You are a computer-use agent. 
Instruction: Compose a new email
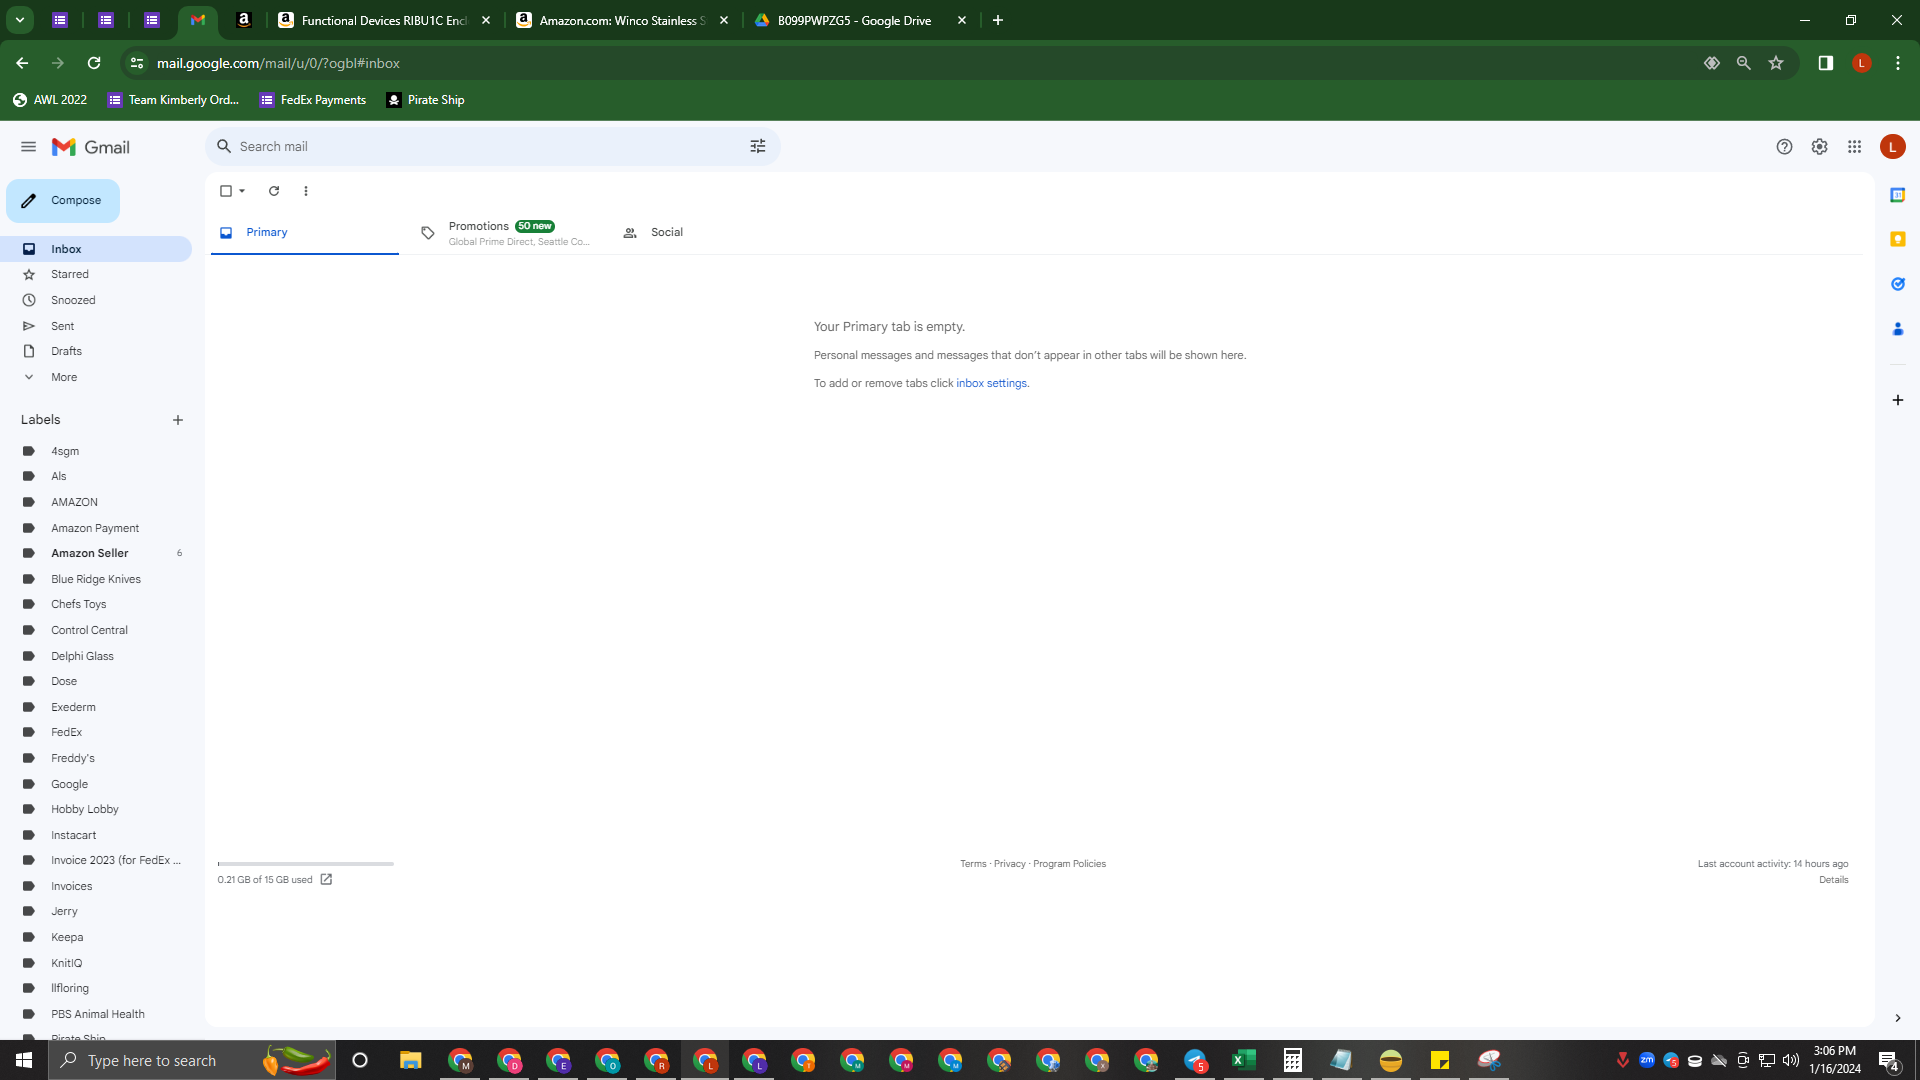point(63,201)
